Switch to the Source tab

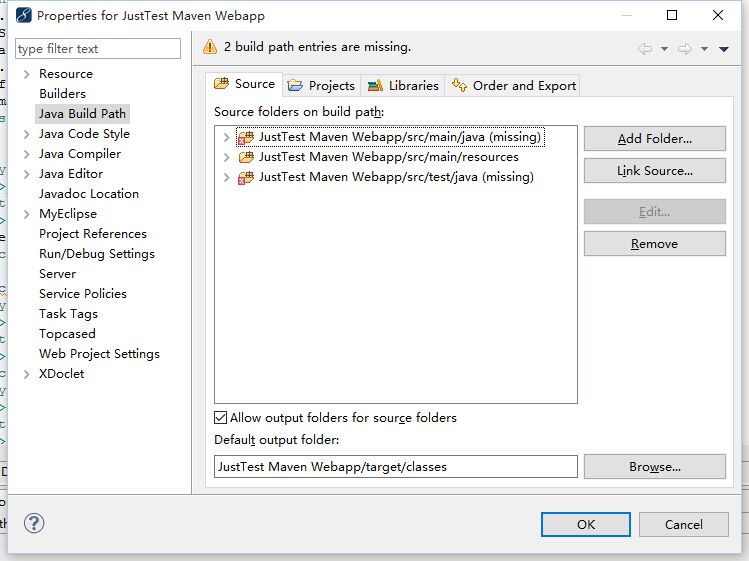coord(245,84)
